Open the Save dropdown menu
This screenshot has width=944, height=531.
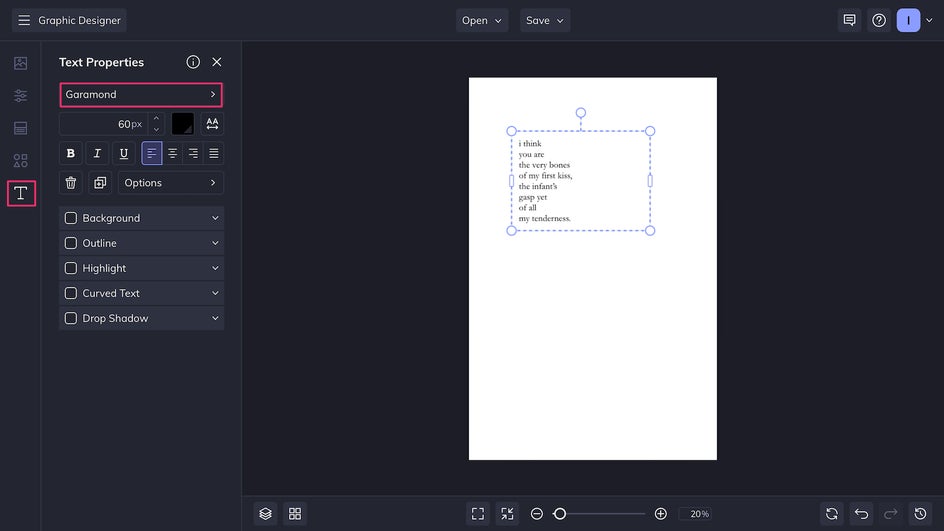point(545,20)
